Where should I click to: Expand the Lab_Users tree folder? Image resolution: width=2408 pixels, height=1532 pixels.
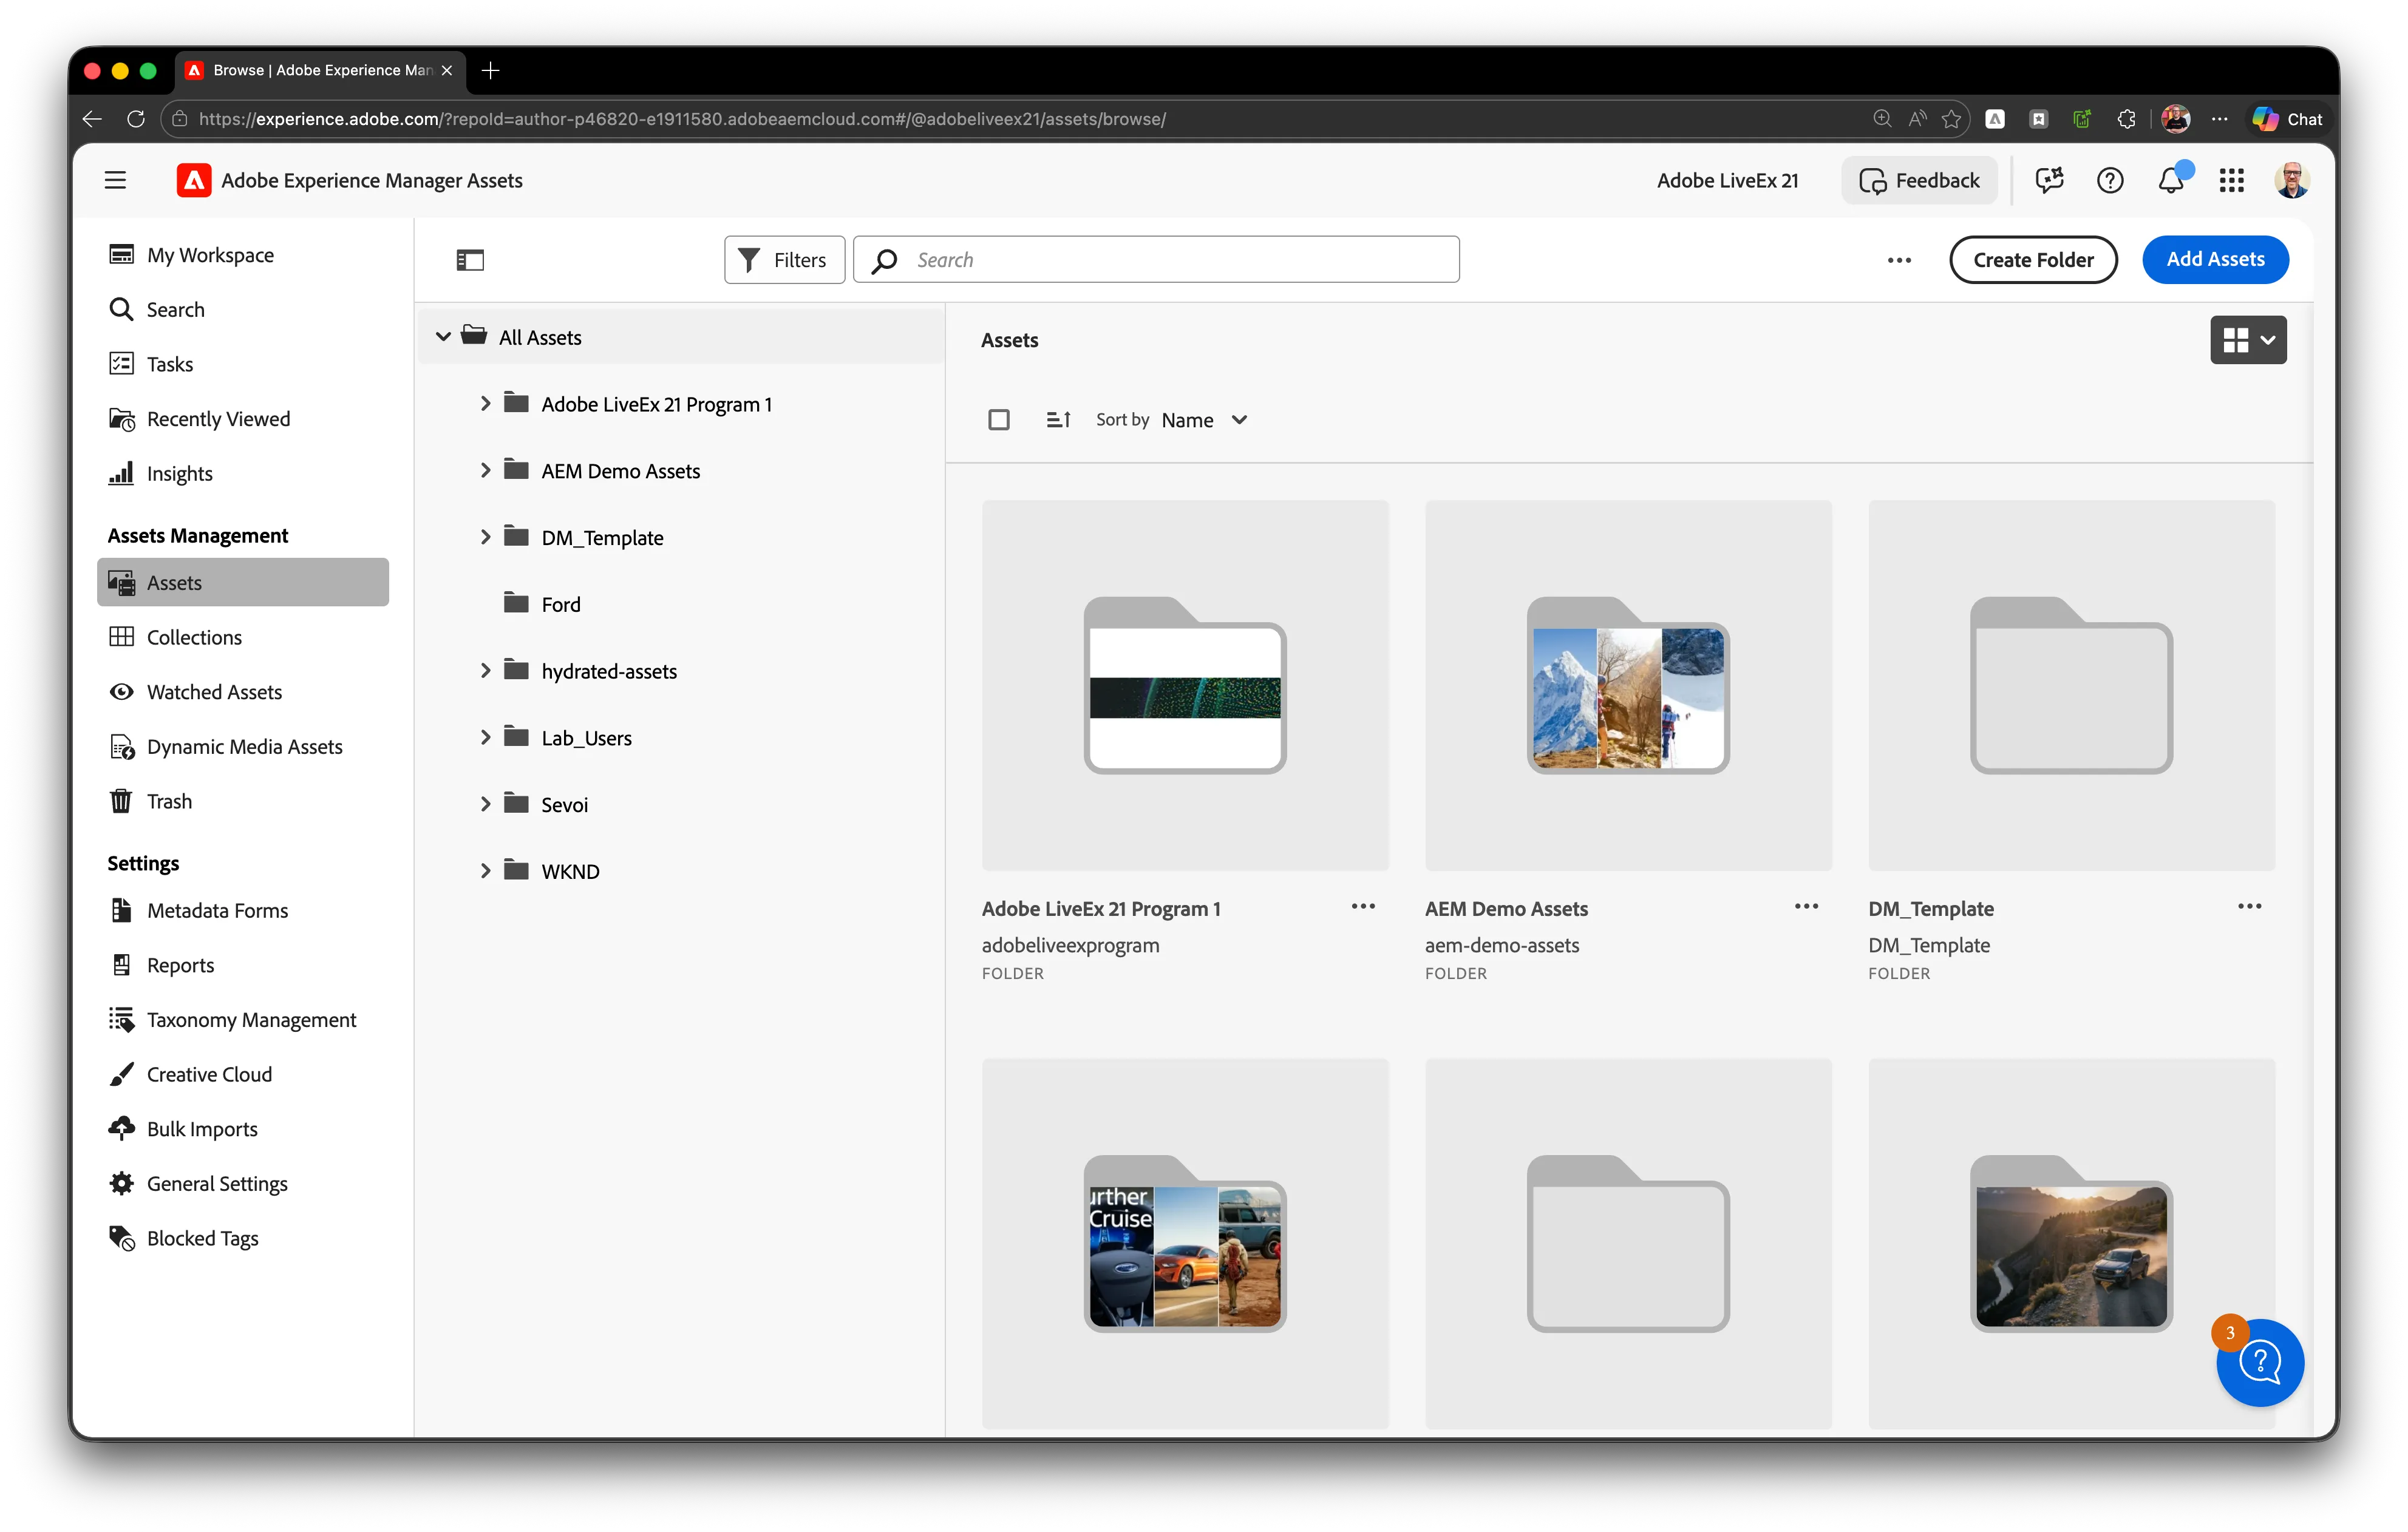485,737
